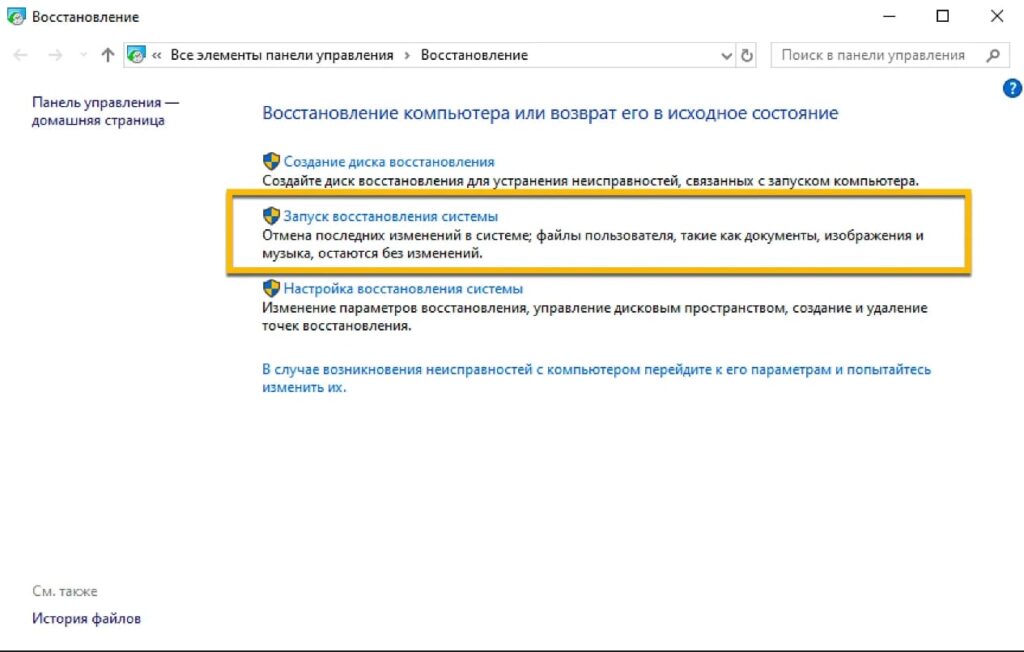Open Запуск восстановления системы link
1024x652 pixels.
tap(391, 216)
